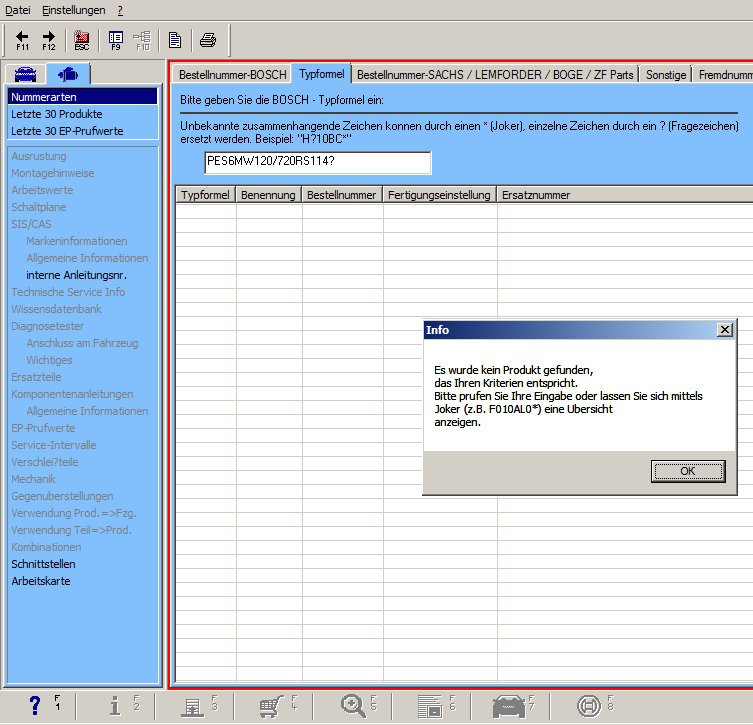
Task: Click the F7 vehicle icon in bottom bar
Action: (x=509, y=706)
